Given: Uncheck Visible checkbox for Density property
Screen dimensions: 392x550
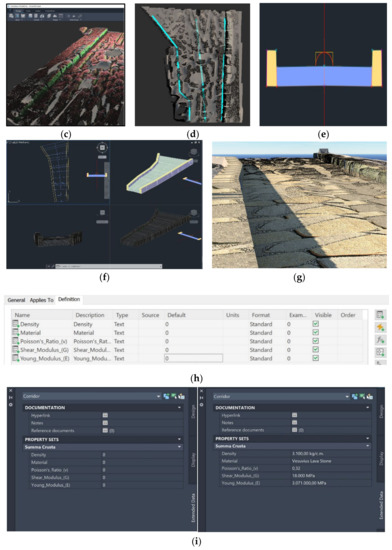Looking at the screenshot, I should tap(316, 324).
